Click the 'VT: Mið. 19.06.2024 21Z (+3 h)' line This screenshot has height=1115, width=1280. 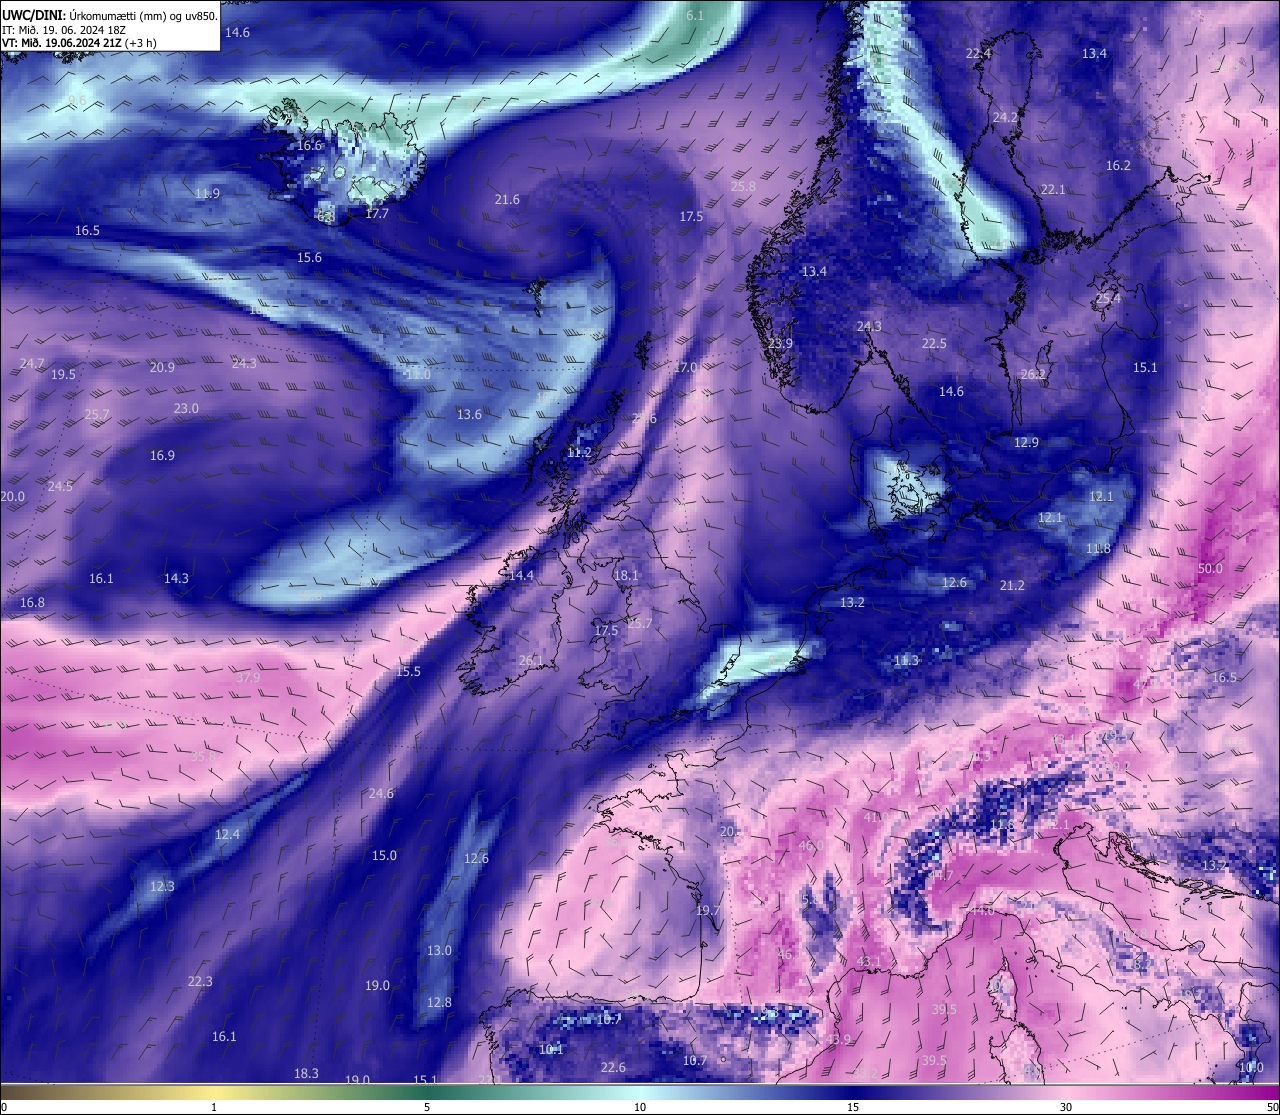coord(79,43)
